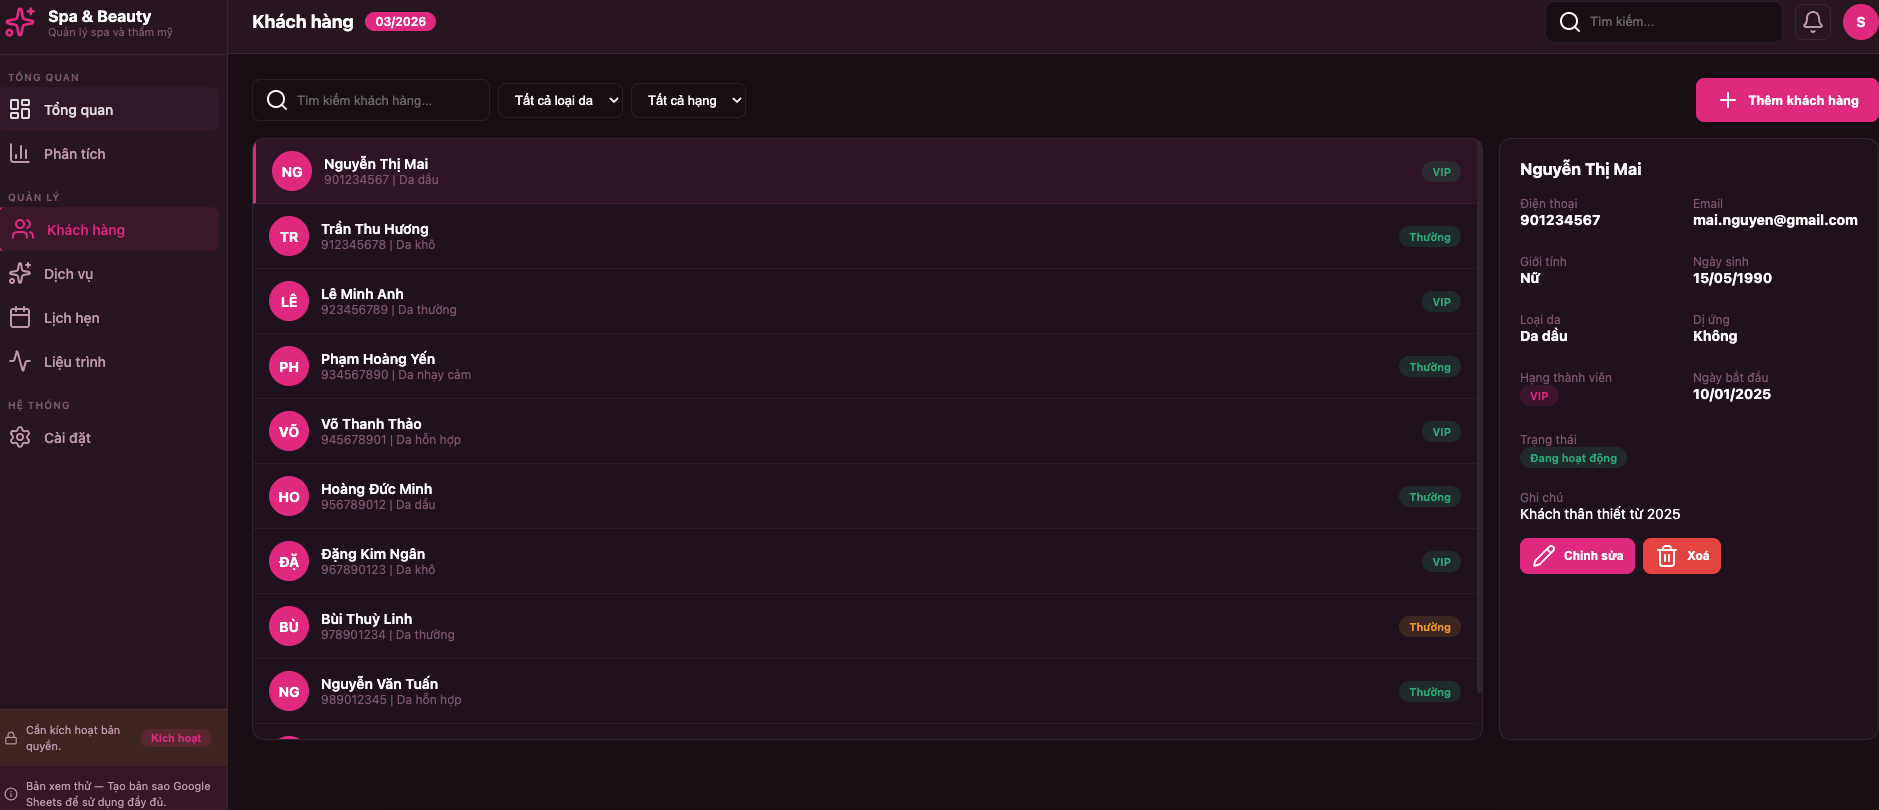
Task: Open the Lịch hẹn calendar icon
Action: click(21, 317)
